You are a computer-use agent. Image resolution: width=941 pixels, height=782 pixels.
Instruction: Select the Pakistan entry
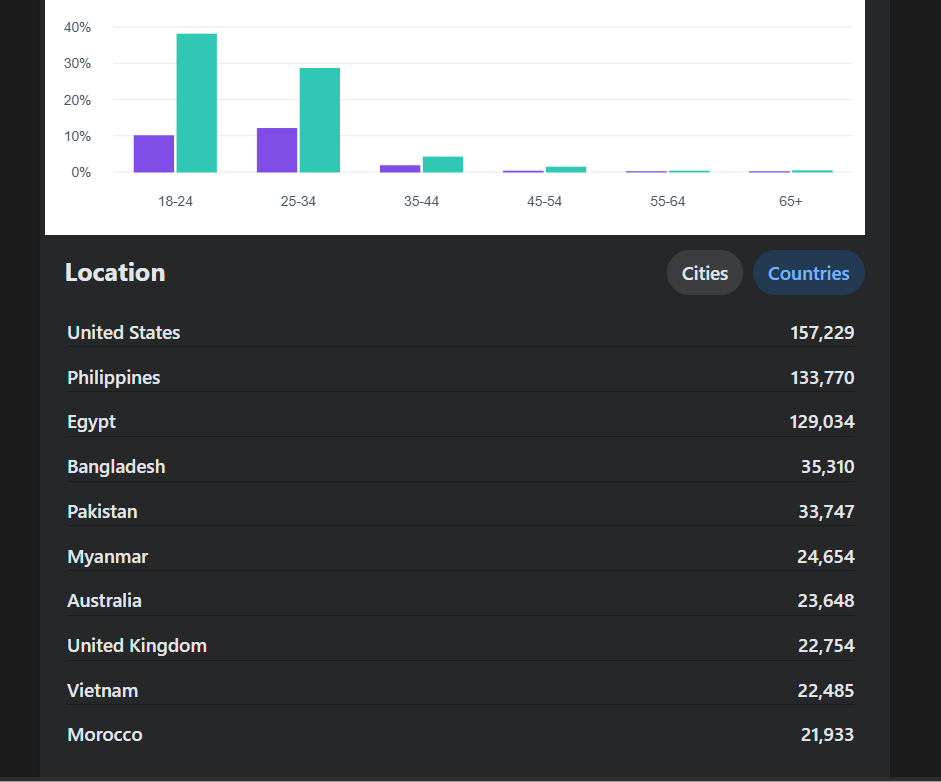click(x=460, y=511)
